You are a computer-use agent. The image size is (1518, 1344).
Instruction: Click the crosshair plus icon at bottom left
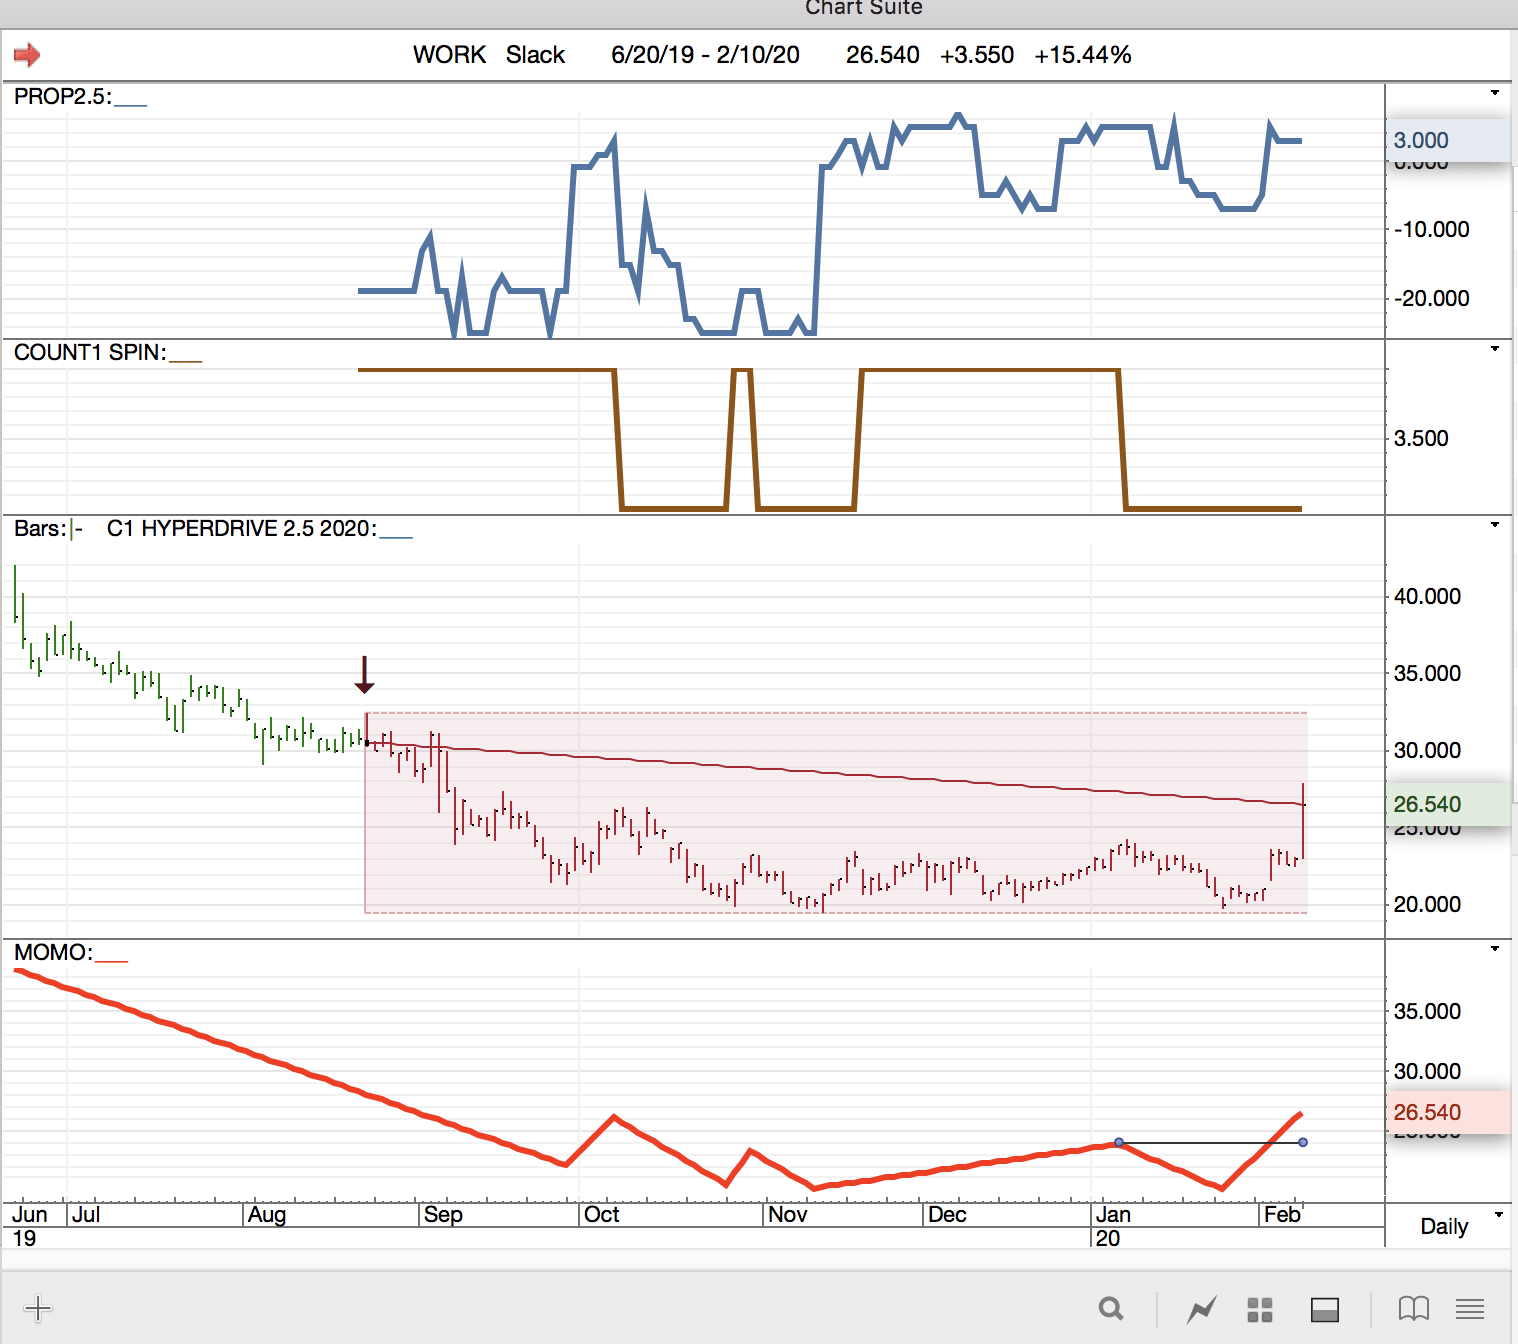coord(37,1308)
